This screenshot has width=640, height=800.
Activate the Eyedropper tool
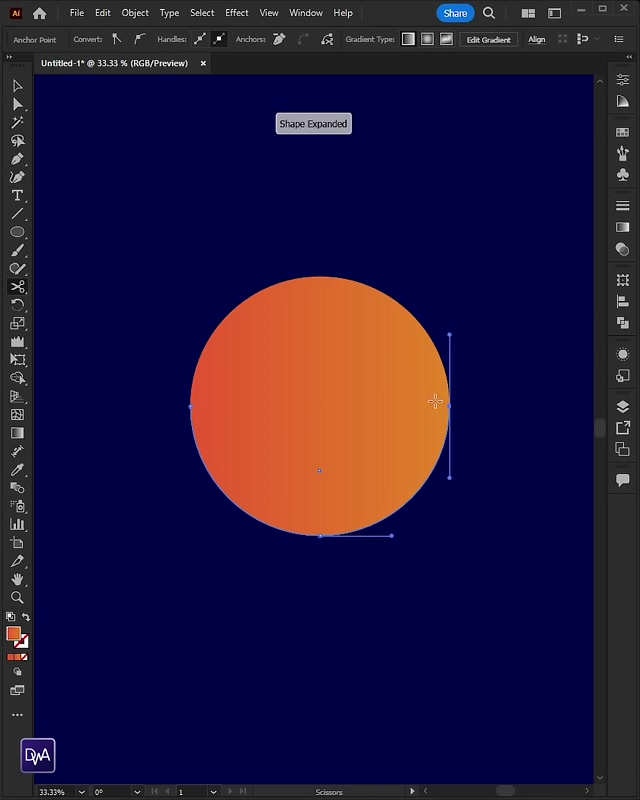click(x=17, y=469)
